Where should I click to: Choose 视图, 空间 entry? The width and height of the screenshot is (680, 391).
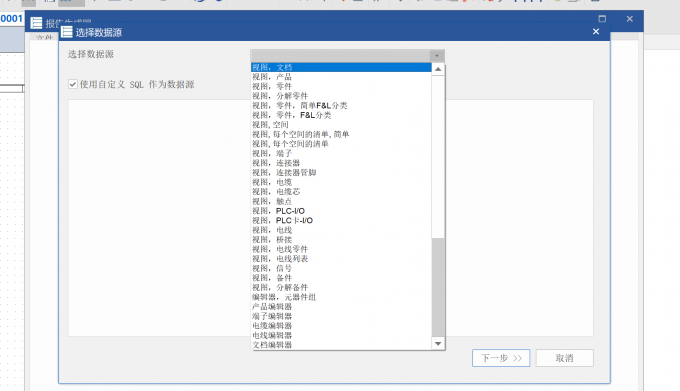click(x=341, y=124)
